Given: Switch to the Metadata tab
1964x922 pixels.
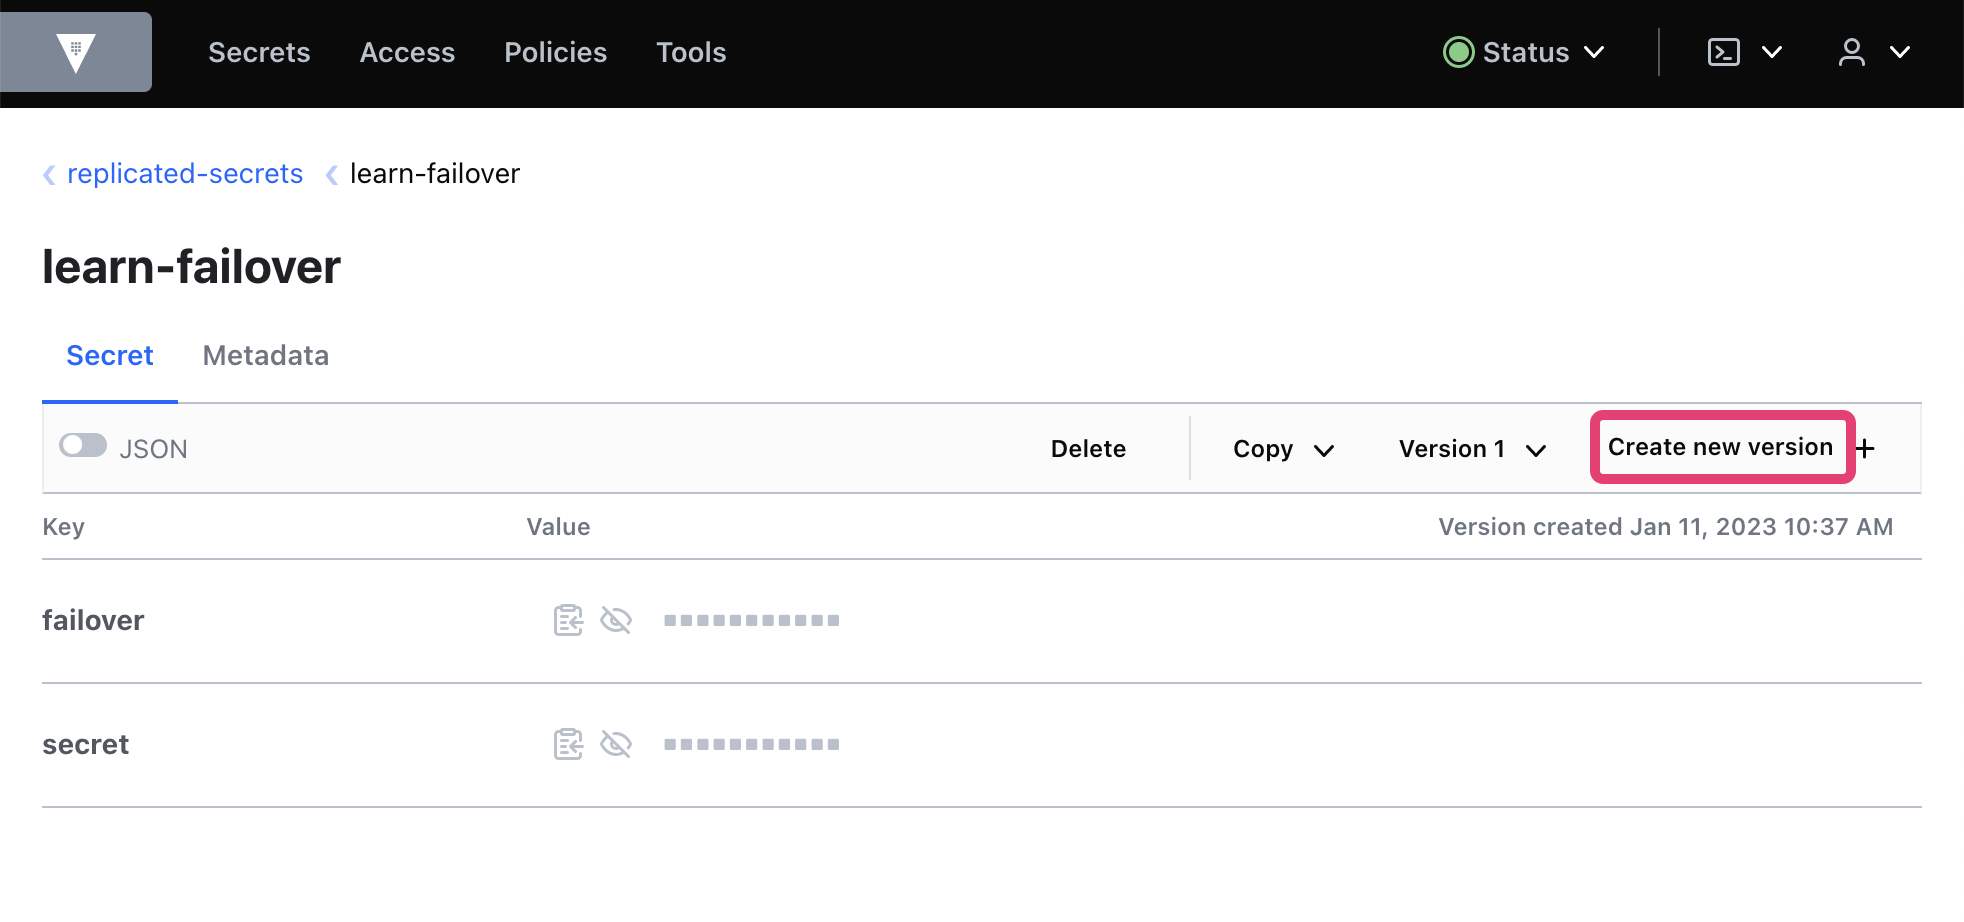Looking at the screenshot, I should tap(264, 356).
